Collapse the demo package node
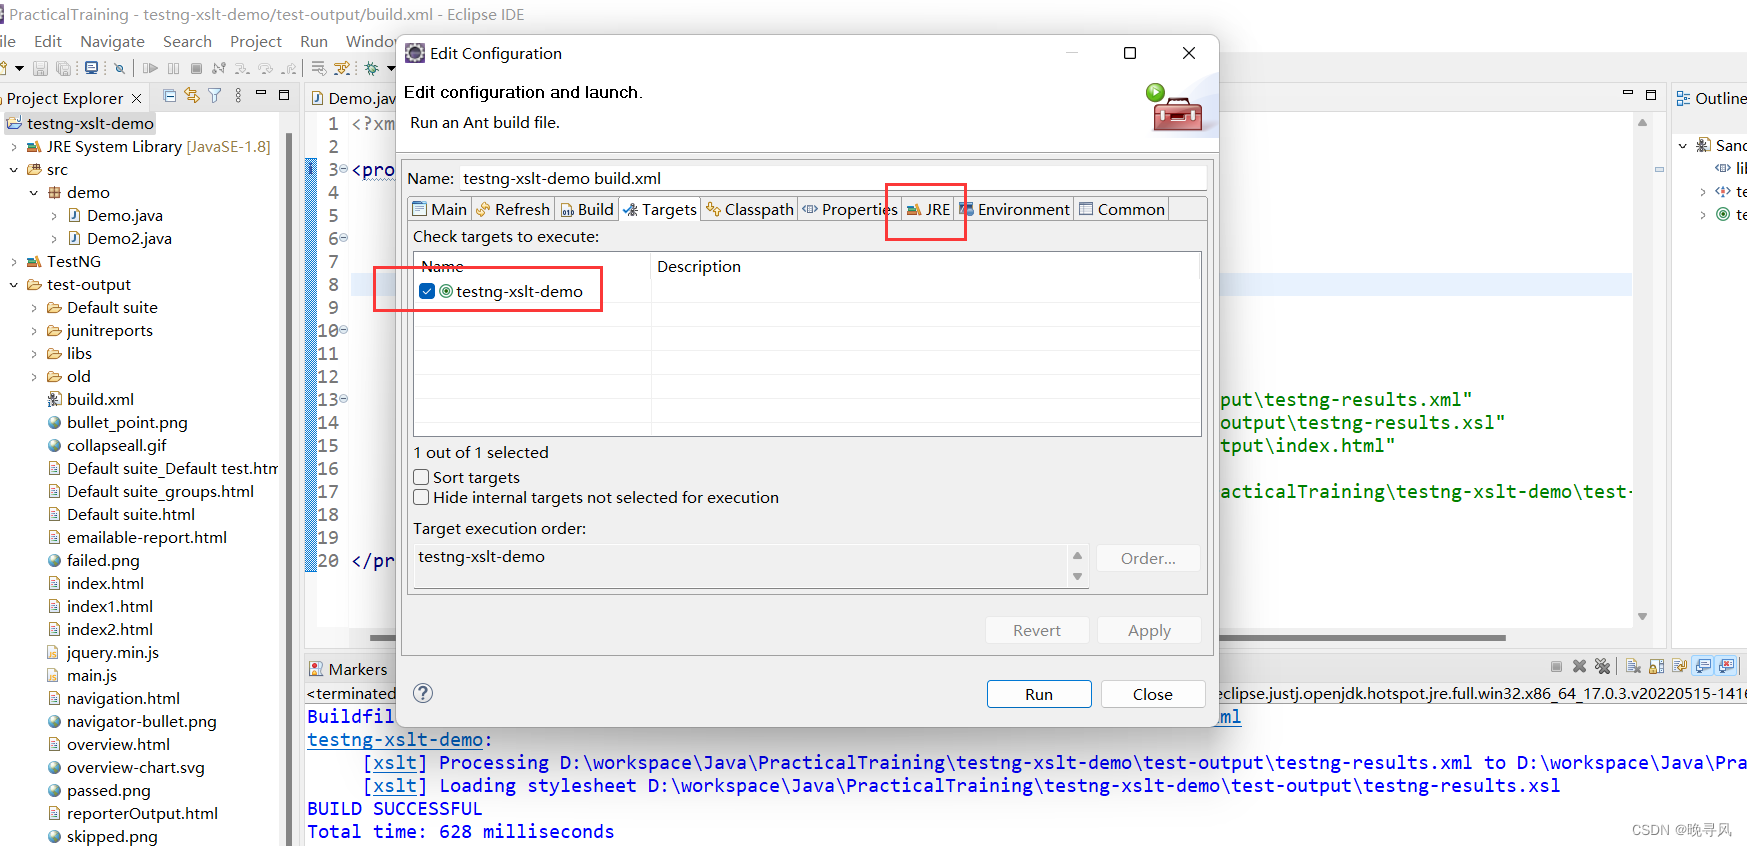 click(x=34, y=193)
